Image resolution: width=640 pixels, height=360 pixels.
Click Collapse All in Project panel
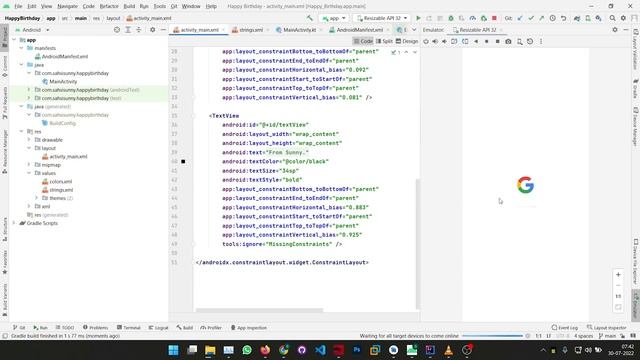pyautogui.click(x=139, y=30)
